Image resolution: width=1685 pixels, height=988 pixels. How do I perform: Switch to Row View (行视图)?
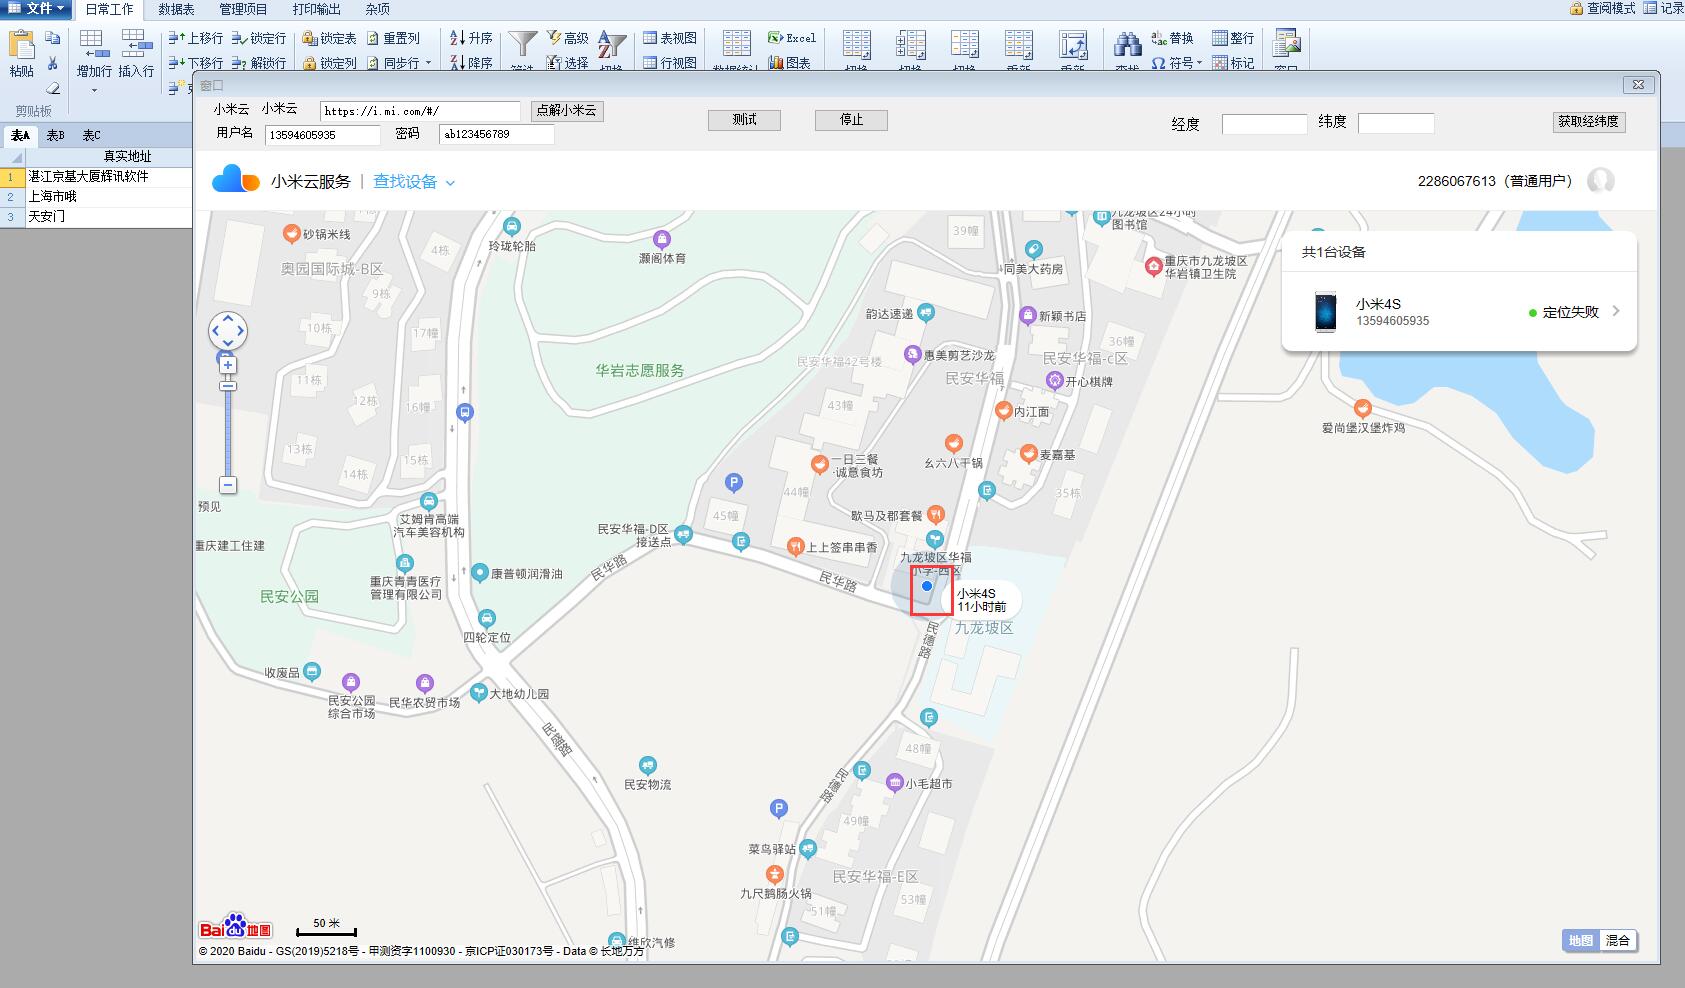(670, 63)
